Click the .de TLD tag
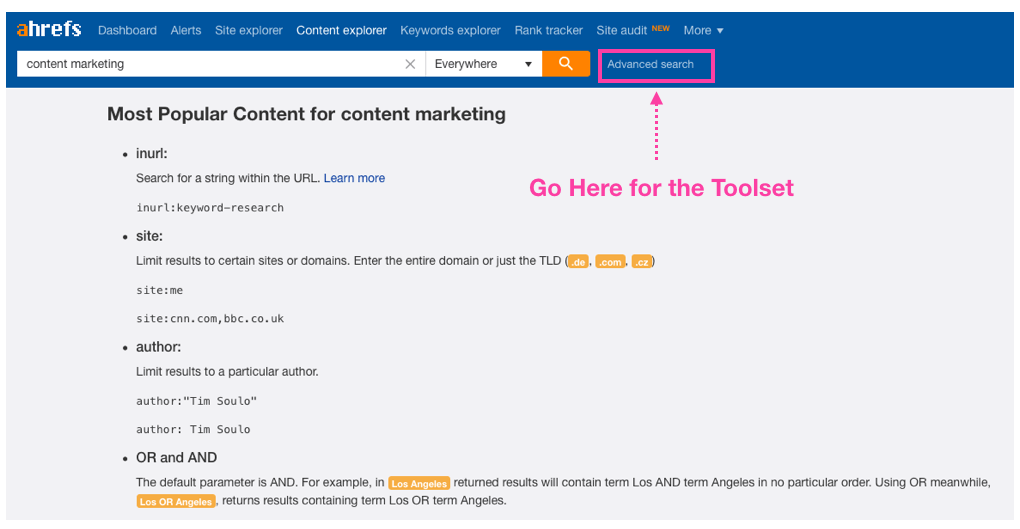 point(578,262)
